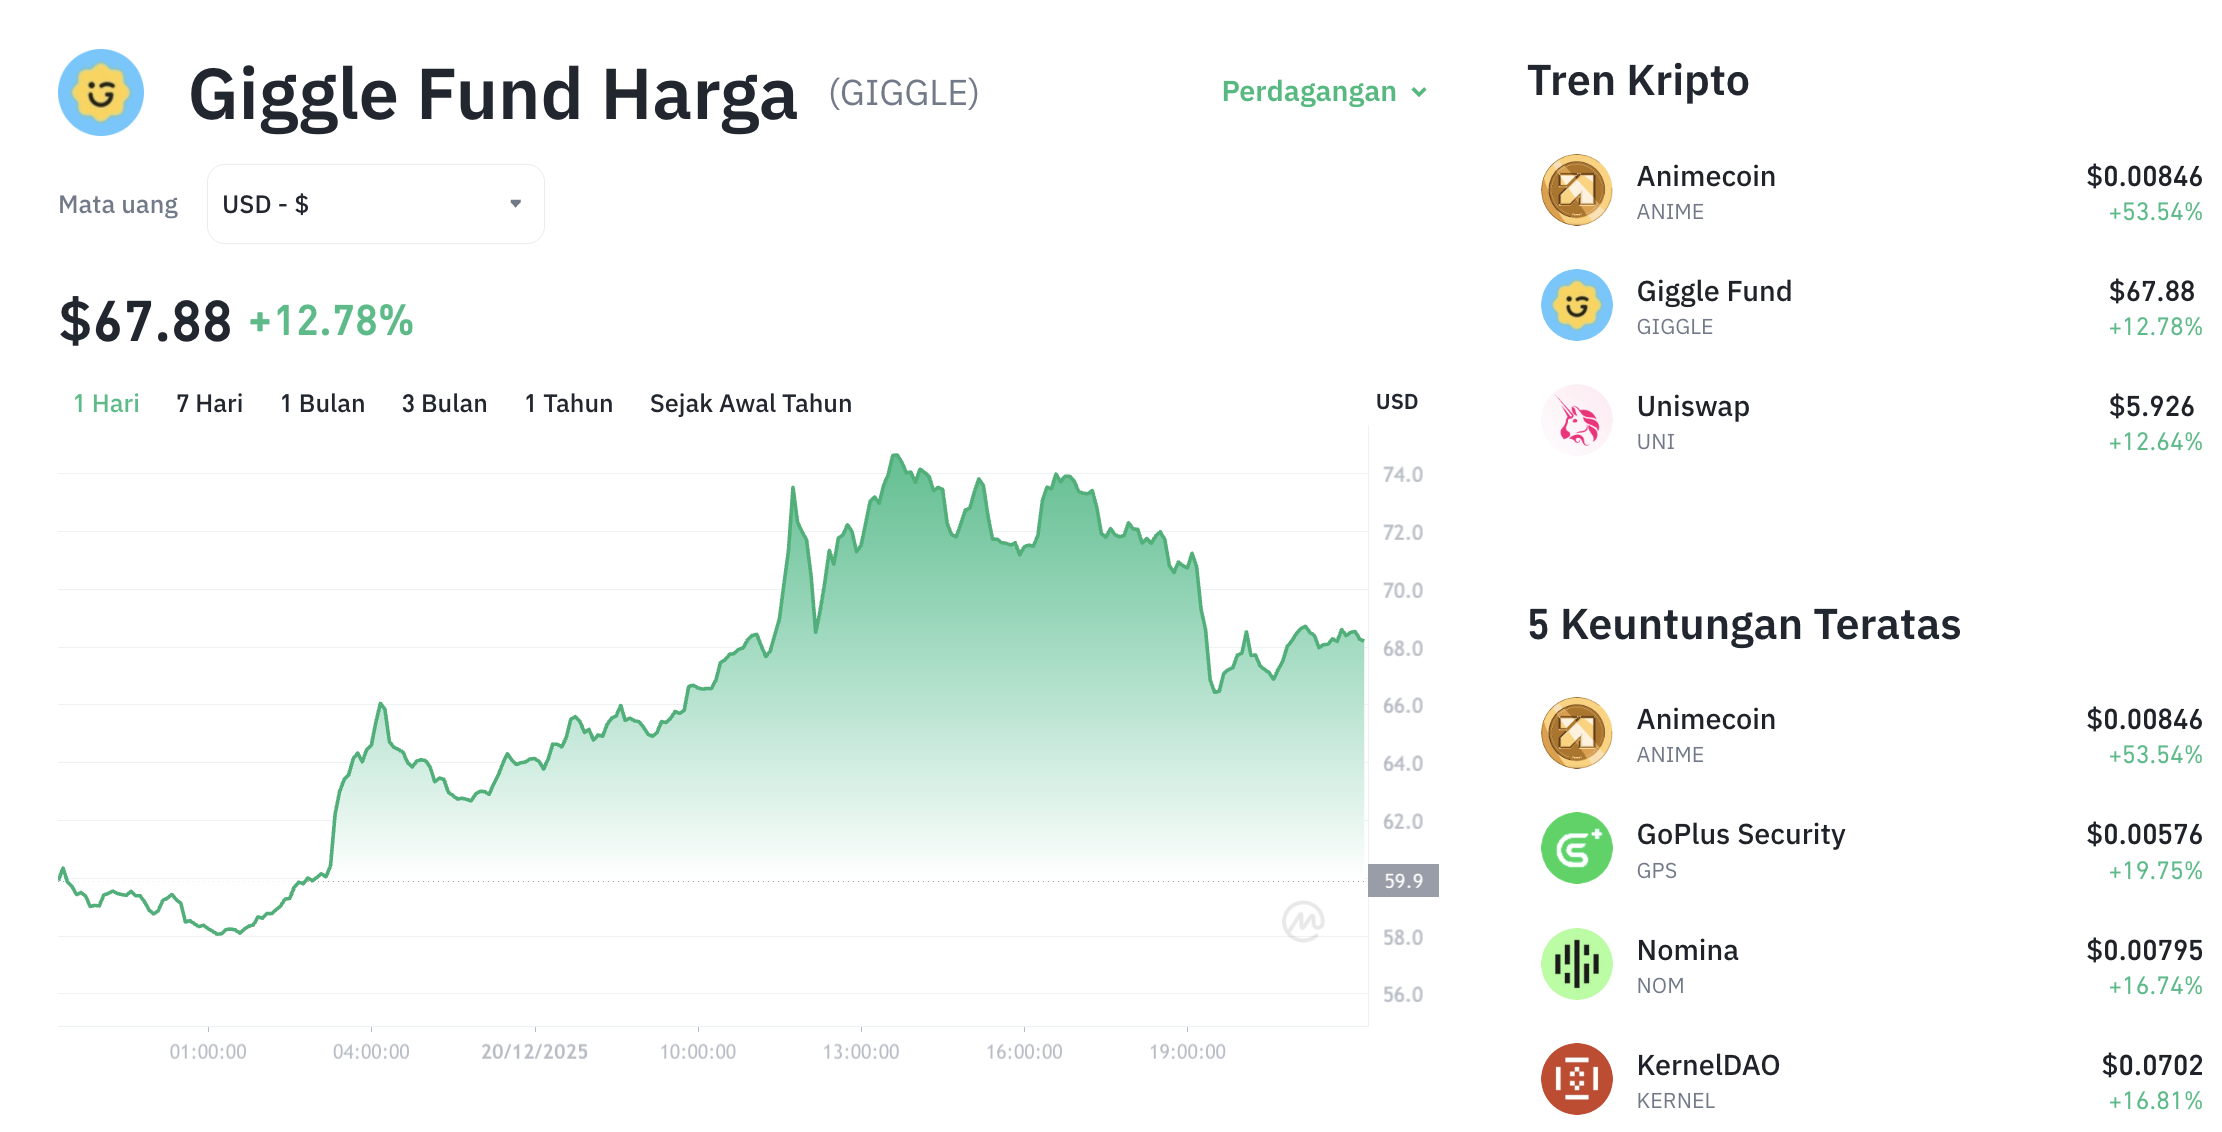Image resolution: width=2222 pixels, height=1132 pixels.
Task: Click the Animecoin coin icon under Tren Kripto
Action: (1578, 190)
